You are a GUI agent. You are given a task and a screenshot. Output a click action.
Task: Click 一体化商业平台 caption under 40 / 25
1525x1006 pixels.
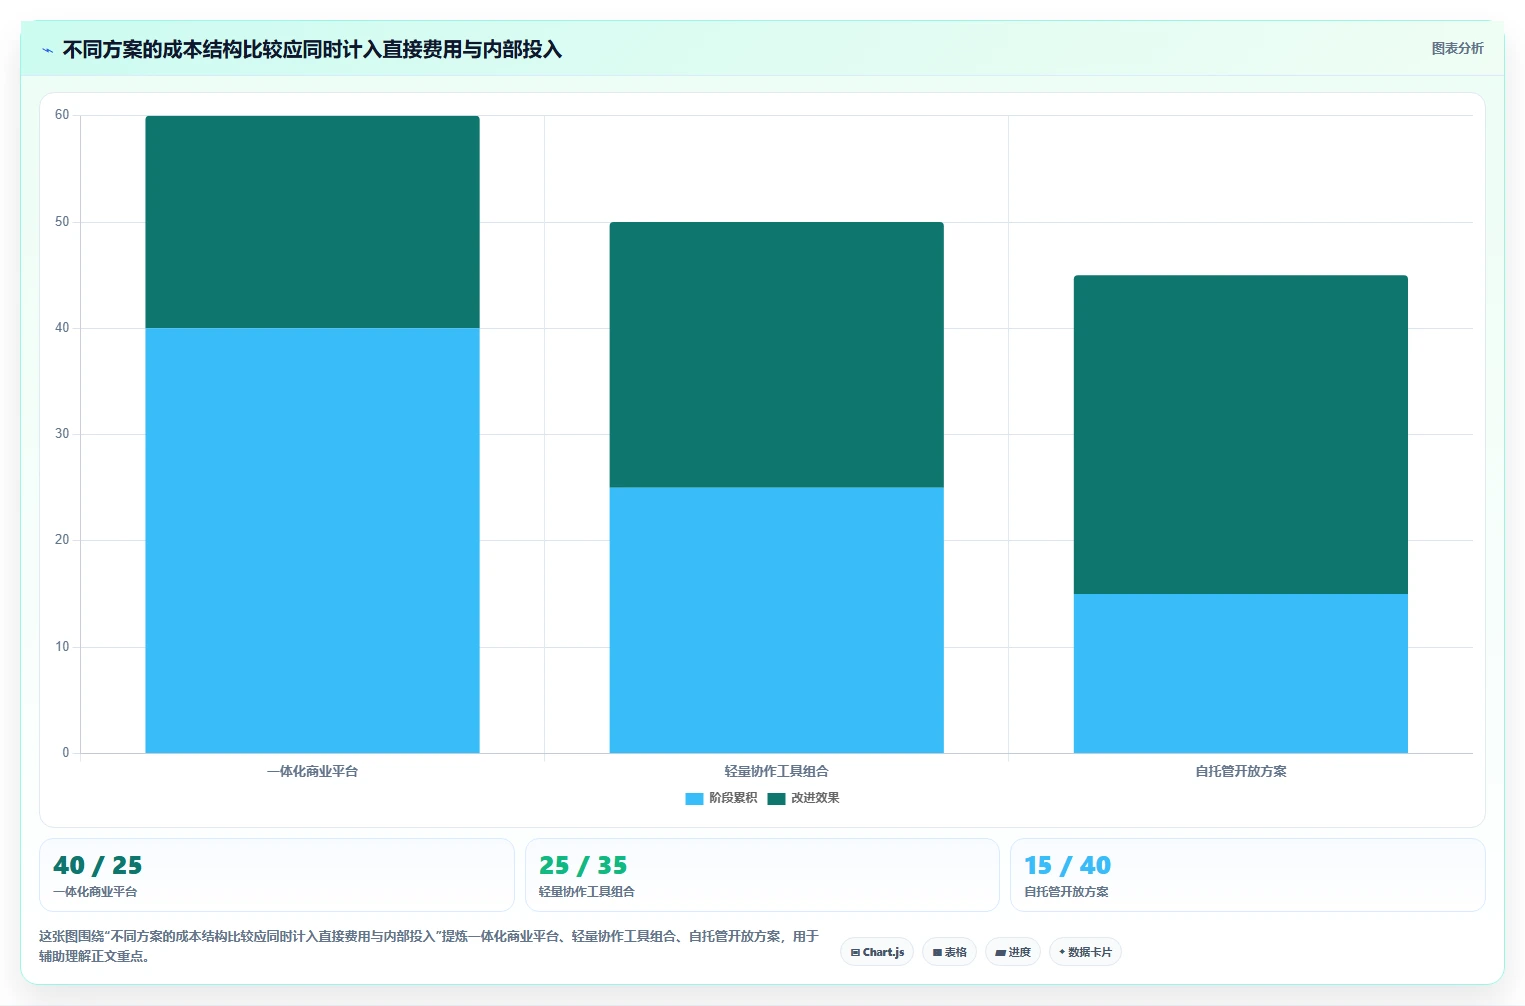[95, 891]
